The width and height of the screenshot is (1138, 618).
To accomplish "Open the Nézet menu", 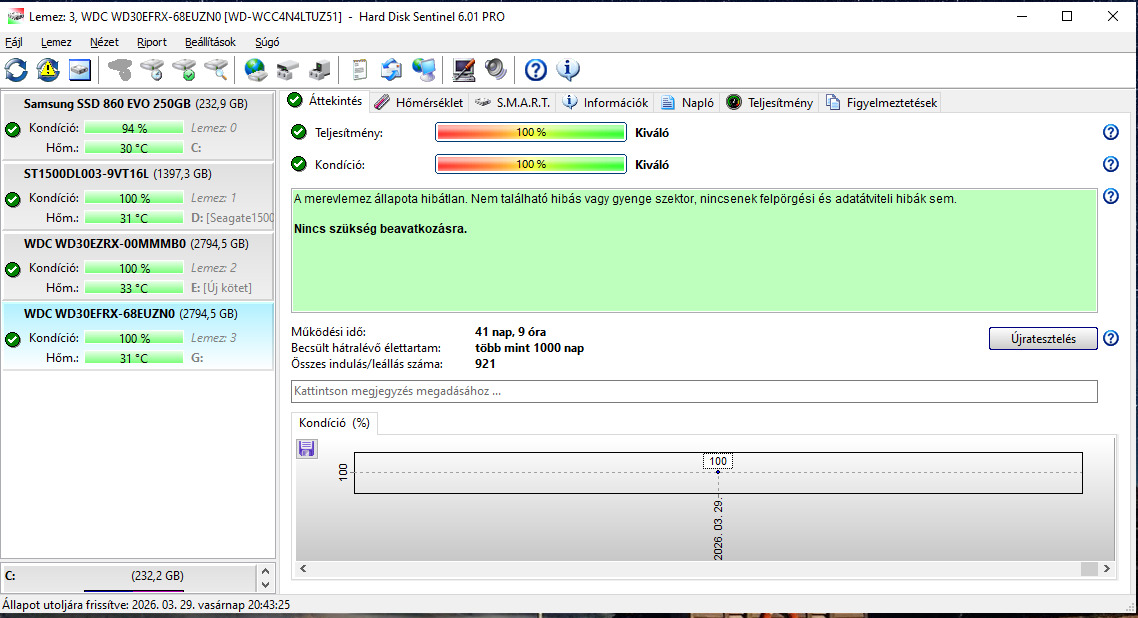I will click(105, 42).
